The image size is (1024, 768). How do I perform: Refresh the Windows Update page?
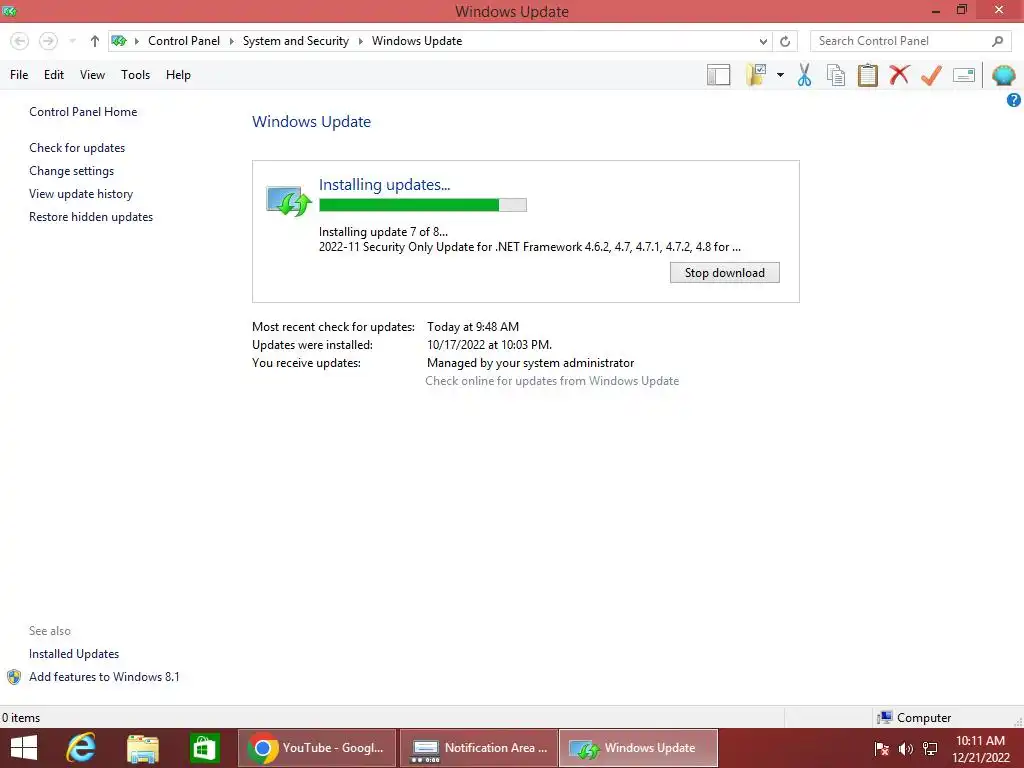click(785, 41)
